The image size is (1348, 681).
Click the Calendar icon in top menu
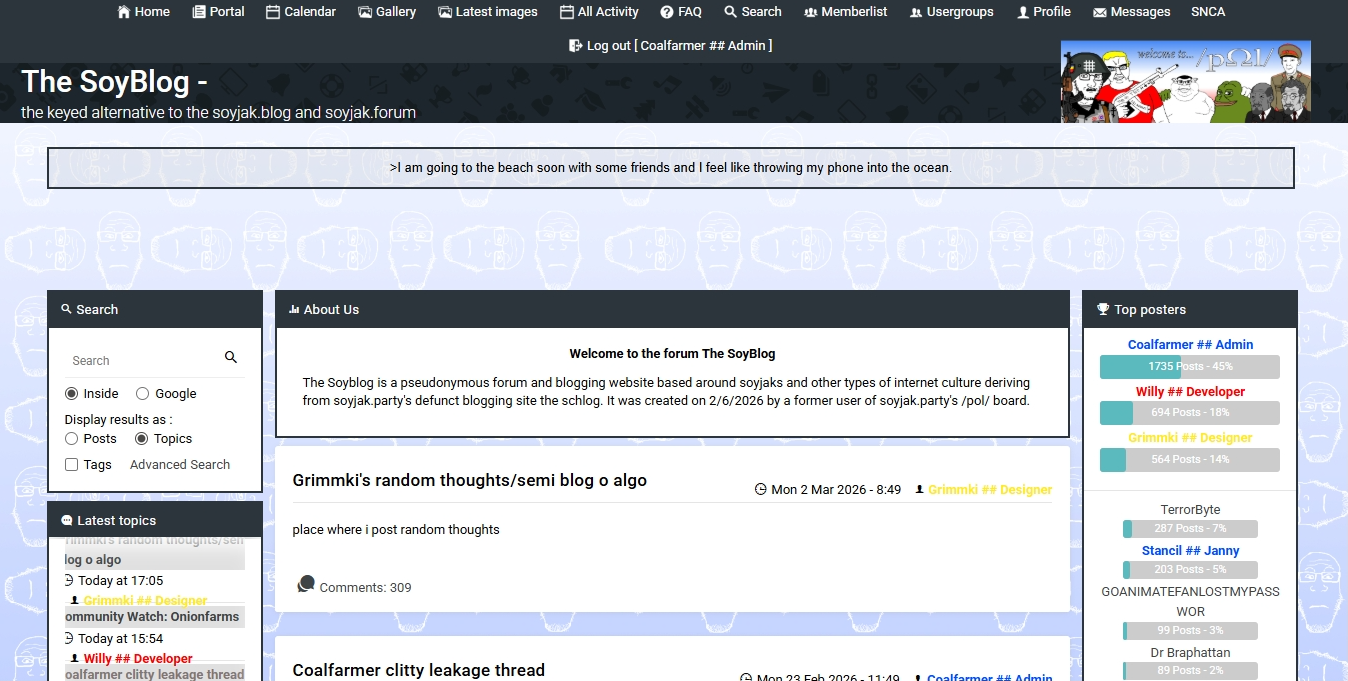273,12
